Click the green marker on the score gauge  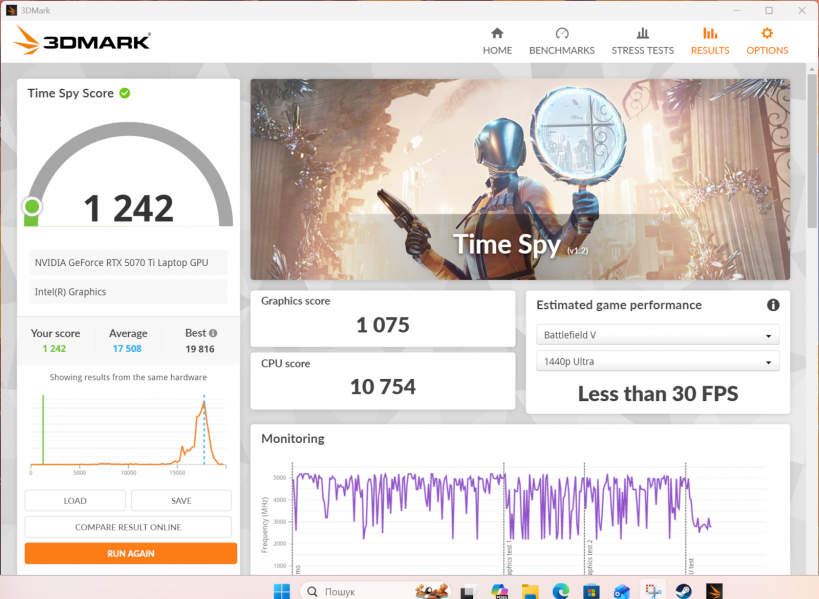coord(32,207)
